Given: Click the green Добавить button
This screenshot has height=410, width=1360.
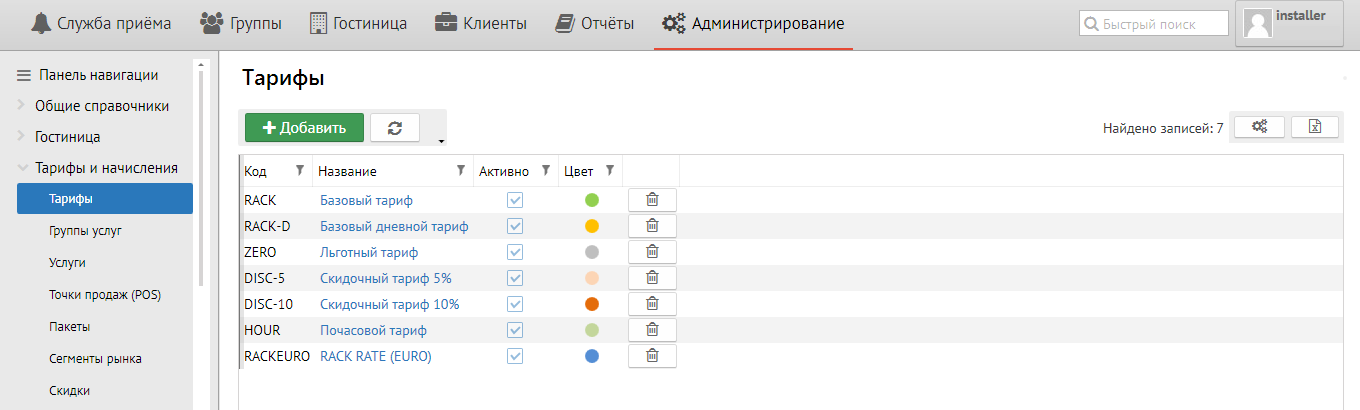Looking at the screenshot, I should pos(304,128).
